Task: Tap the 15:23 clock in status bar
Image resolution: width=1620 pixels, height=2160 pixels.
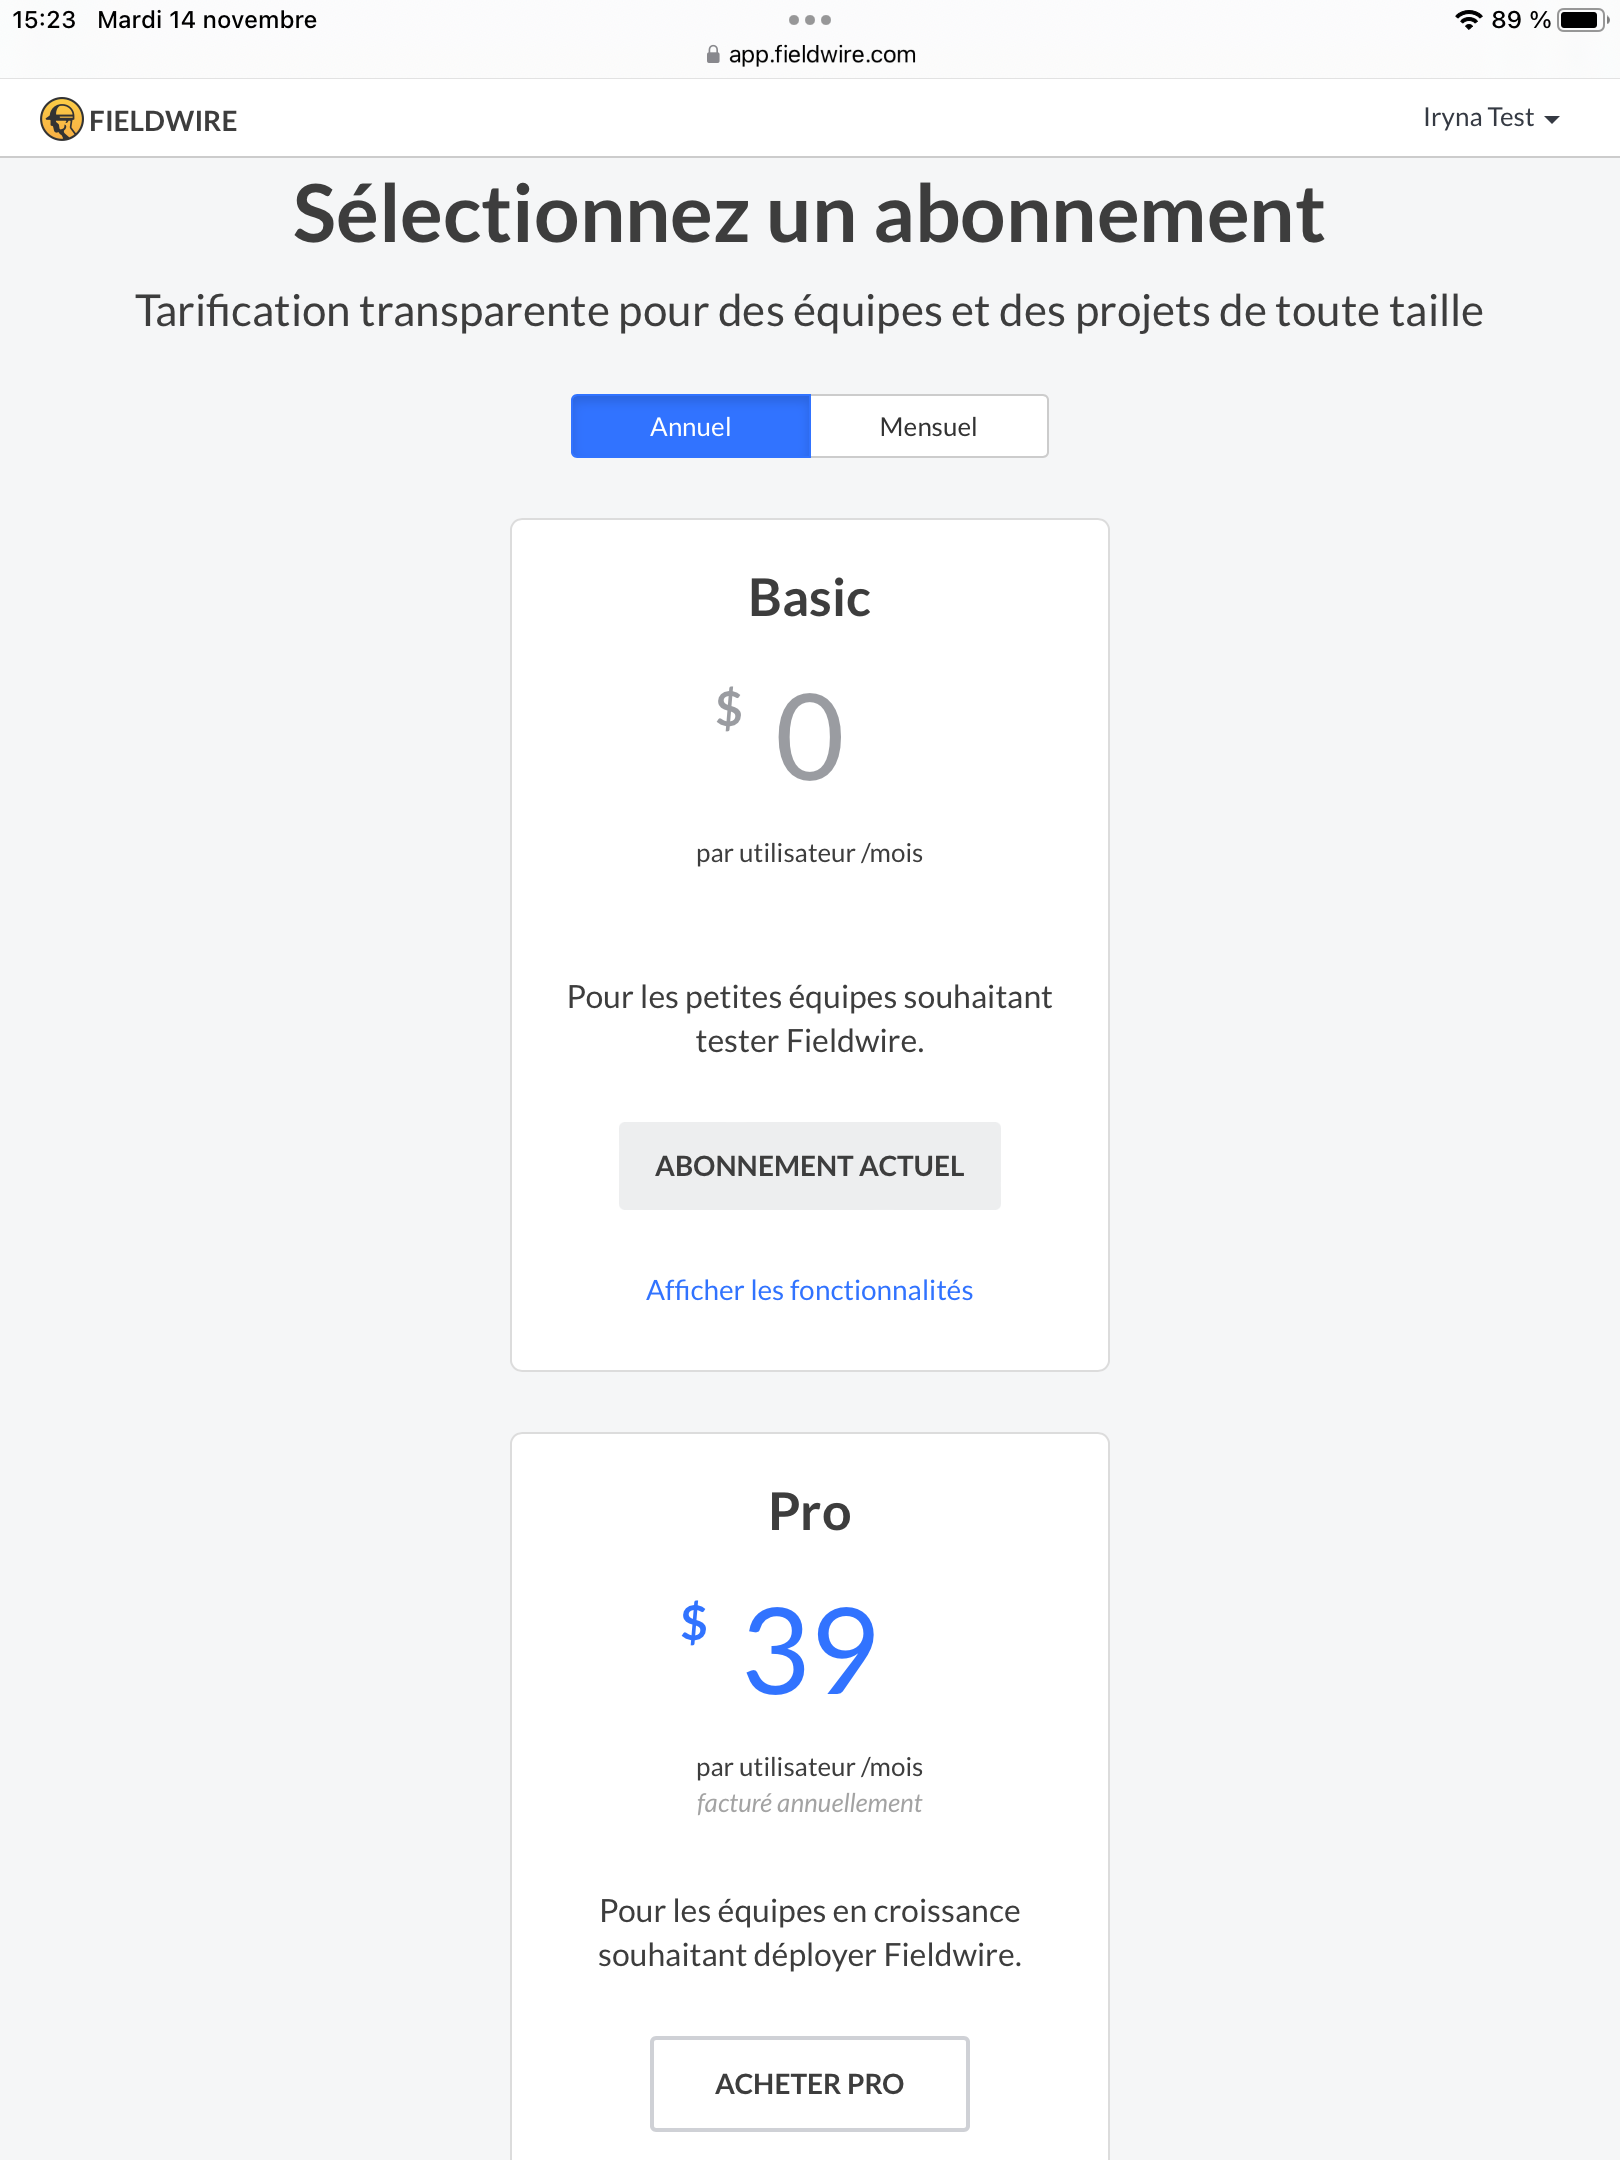Action: pos(44,20)
